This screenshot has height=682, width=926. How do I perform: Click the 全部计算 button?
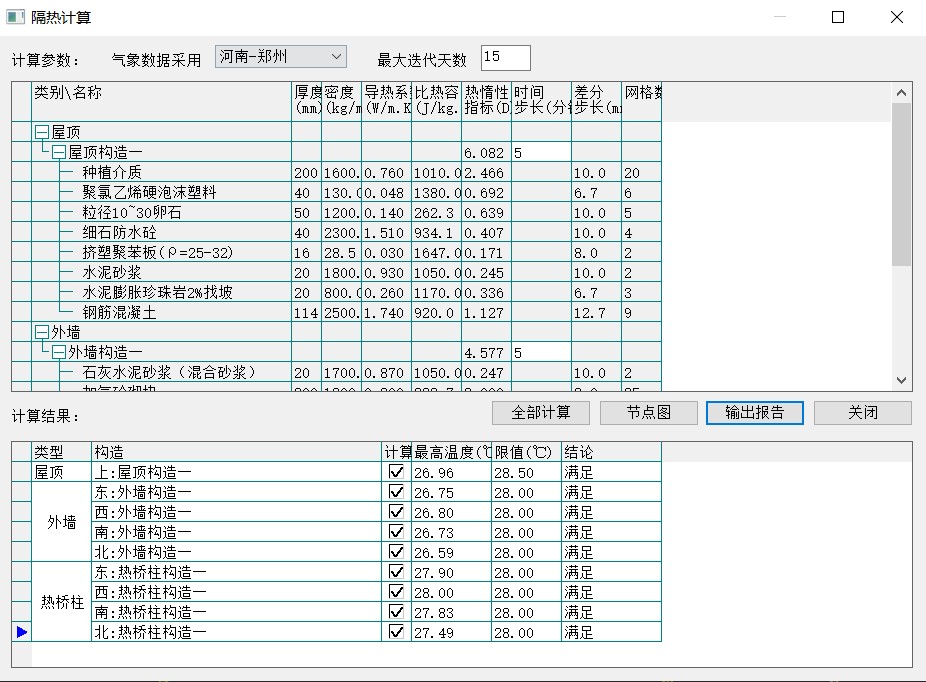click(x=541, y=413)
